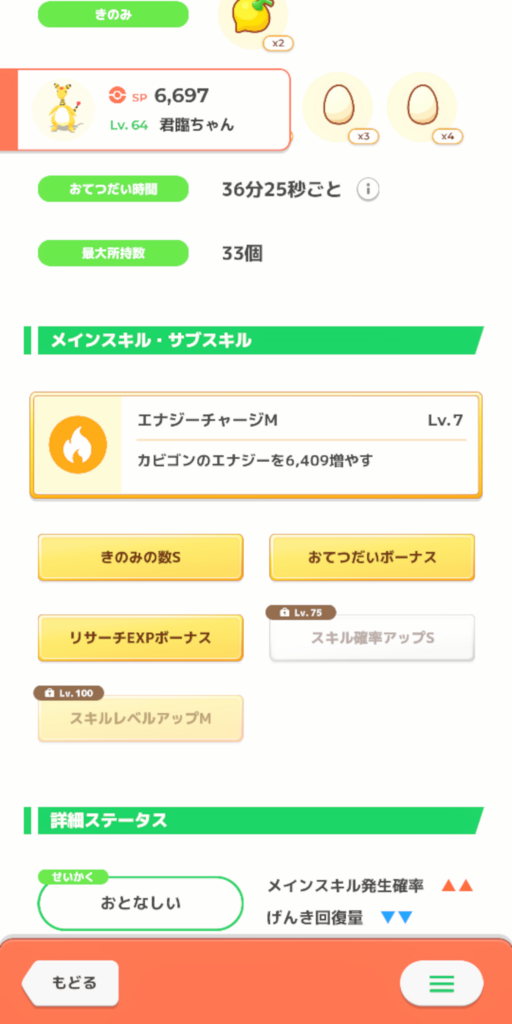Tap the orange flame main skill icon
This screenshot has height=1024, width=512.
pos(78,445)
